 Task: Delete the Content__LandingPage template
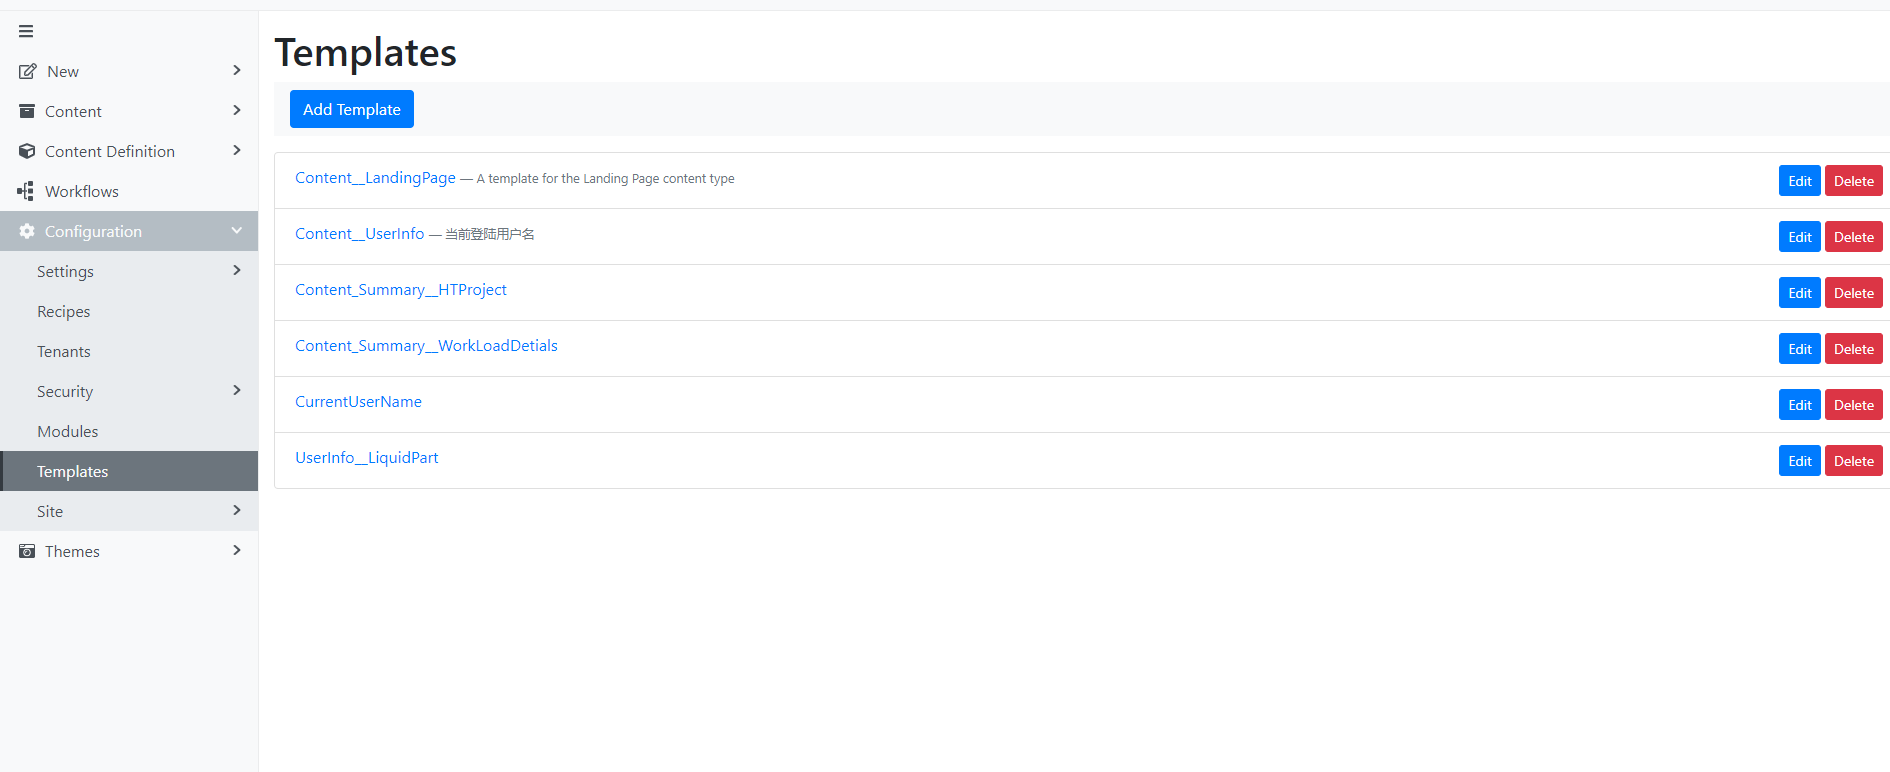tap(1854, 181)
